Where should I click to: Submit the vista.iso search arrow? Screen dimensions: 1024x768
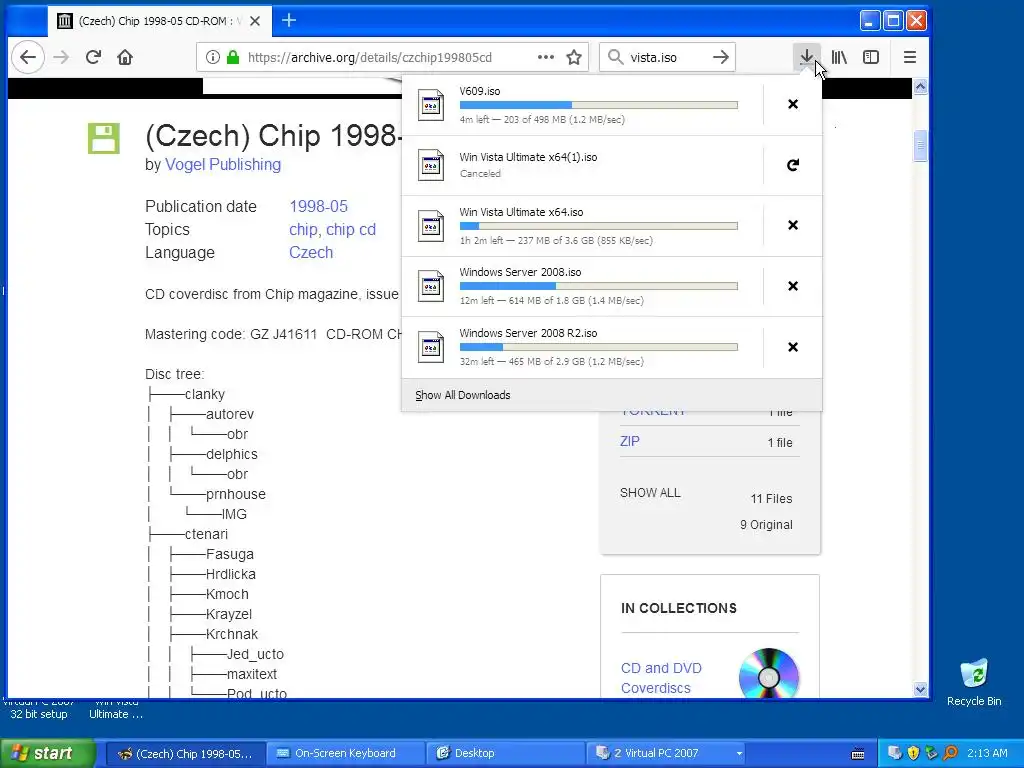click(721, 57)
